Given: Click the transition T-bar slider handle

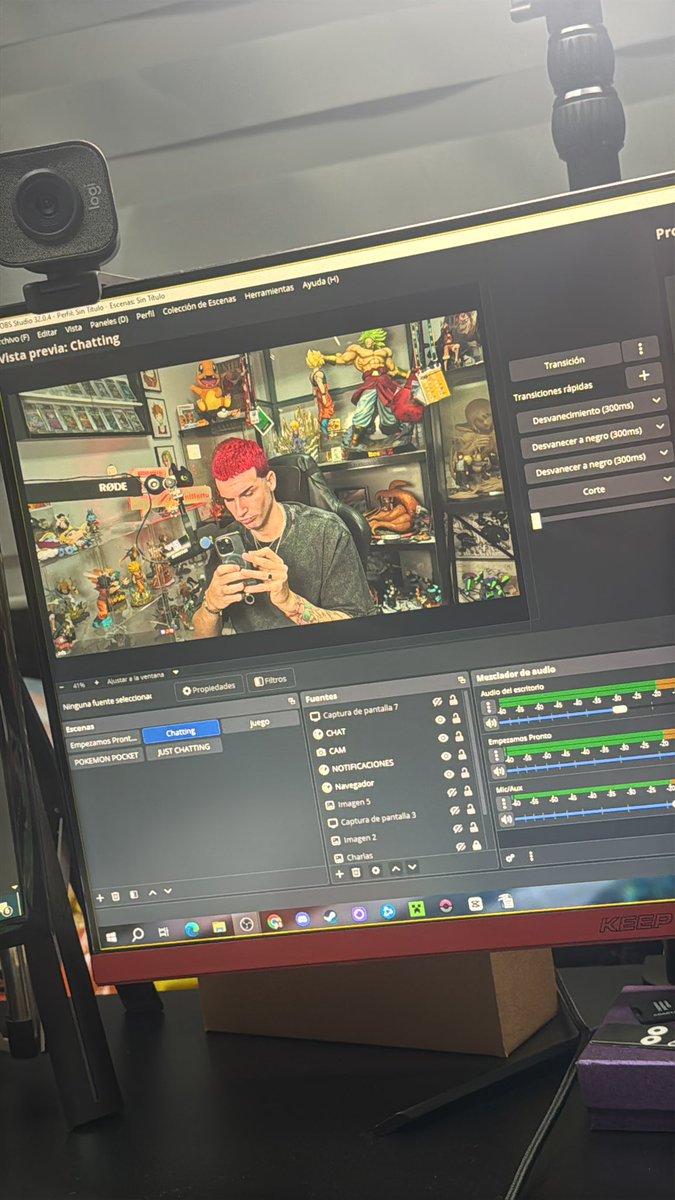Looking at the screenshot, I should click(x=536, y=520).
